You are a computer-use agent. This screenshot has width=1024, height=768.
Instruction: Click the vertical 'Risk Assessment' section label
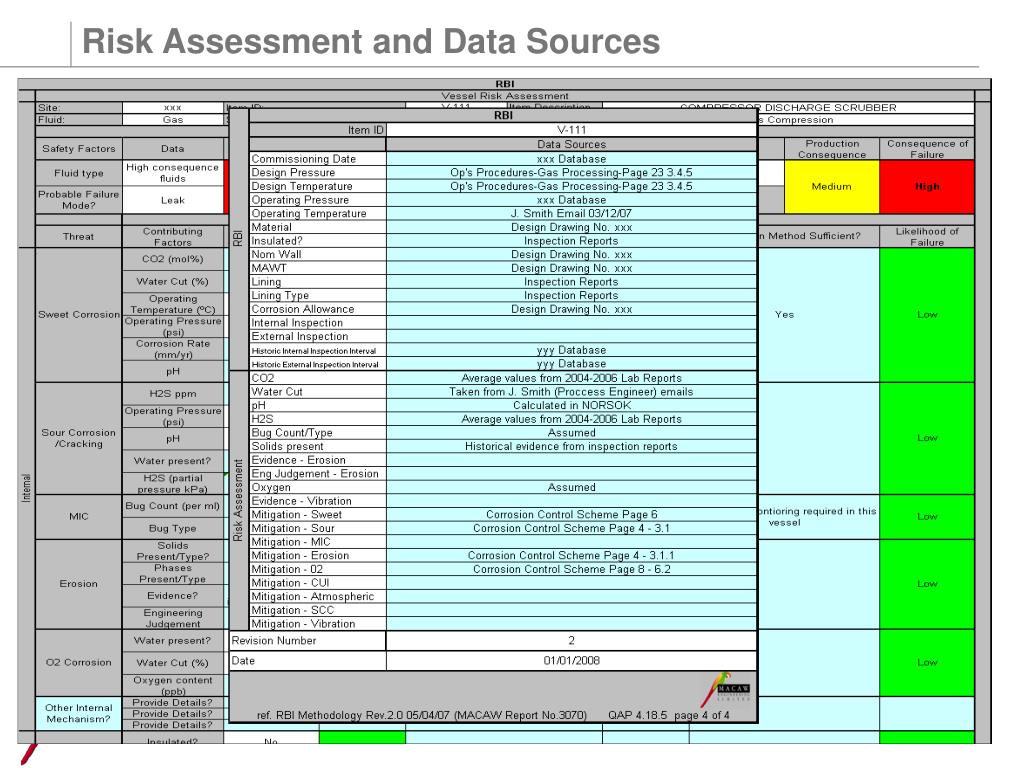coord(238,501)
